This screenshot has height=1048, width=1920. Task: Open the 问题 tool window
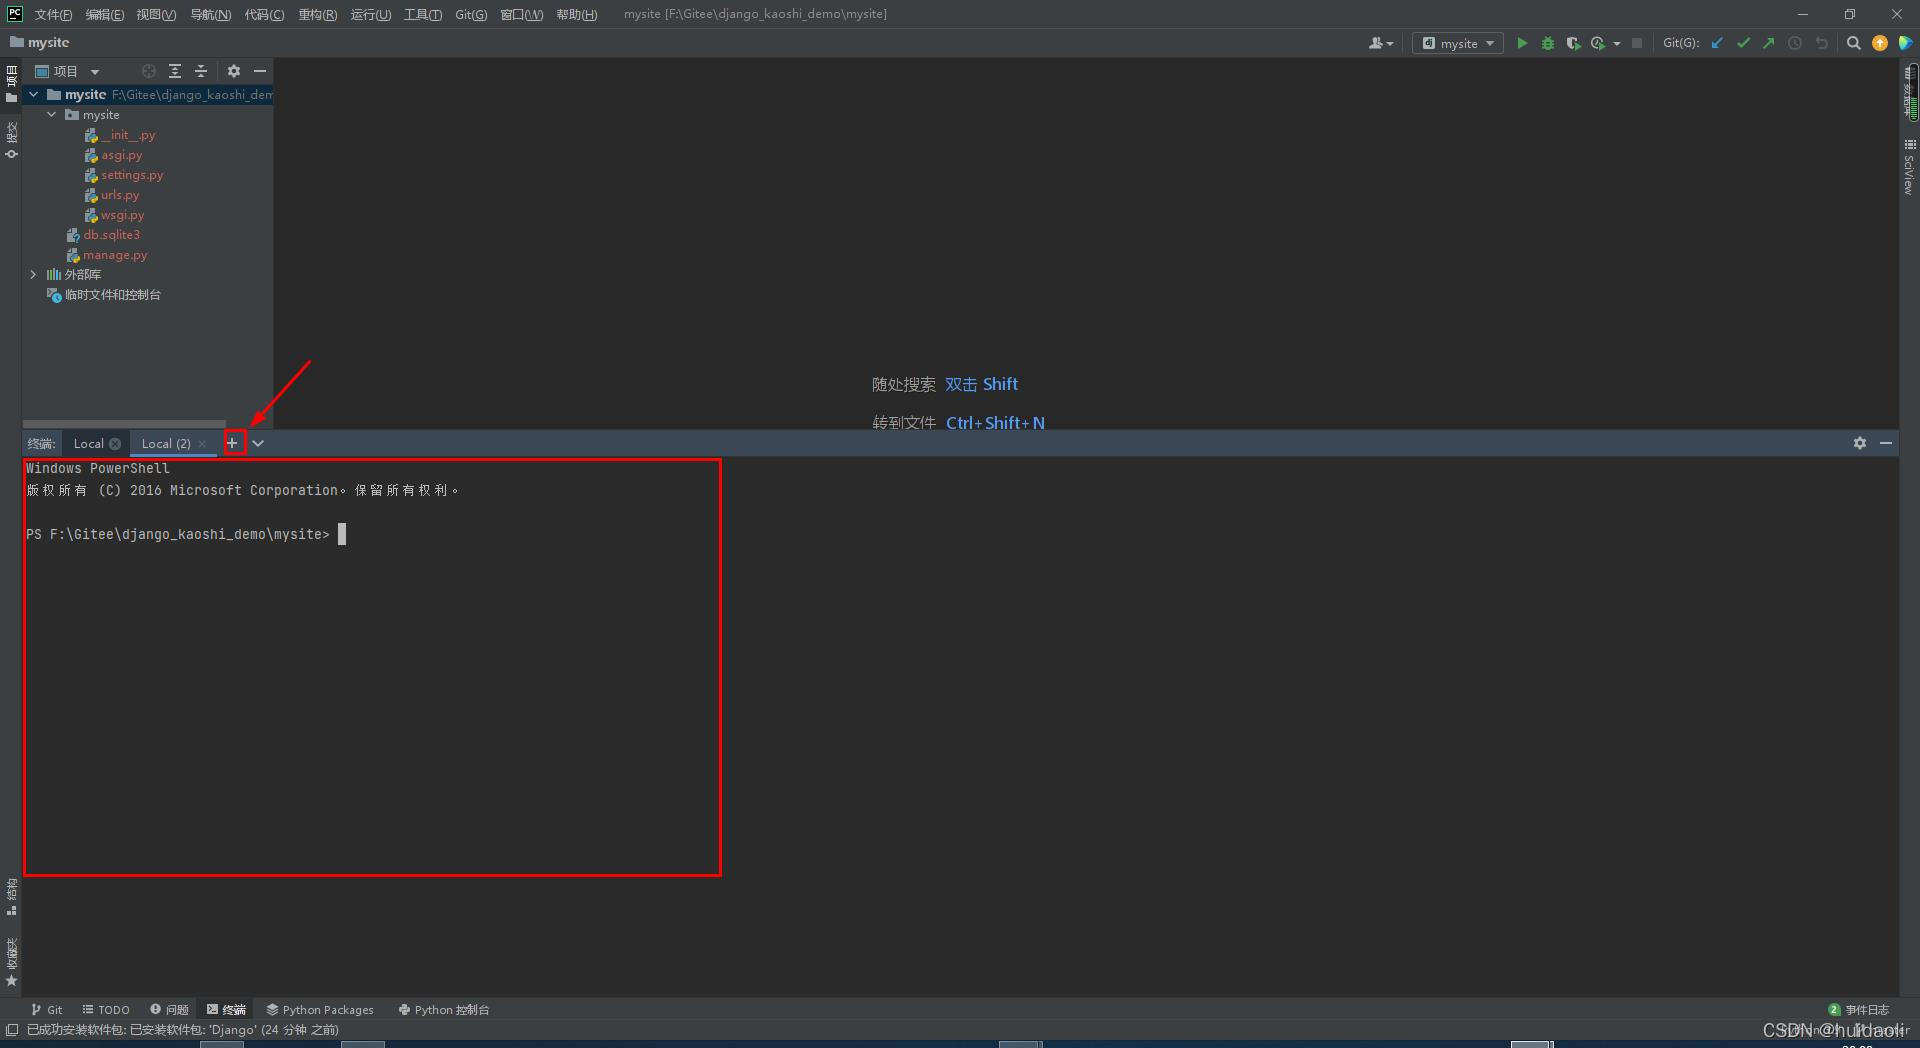pos(169,1010)
